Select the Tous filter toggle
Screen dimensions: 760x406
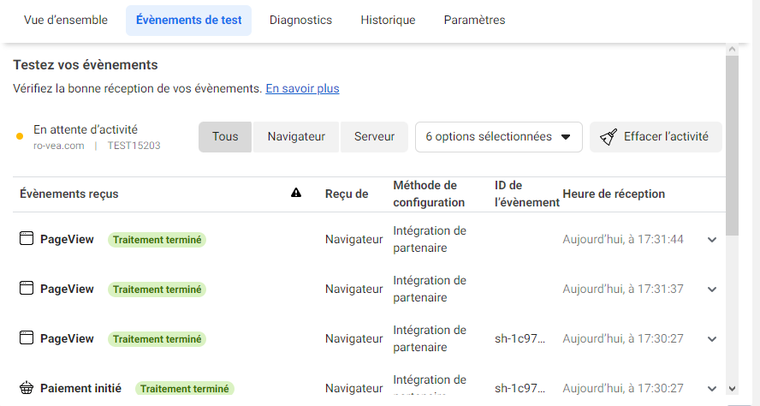(x=225, y=137)
